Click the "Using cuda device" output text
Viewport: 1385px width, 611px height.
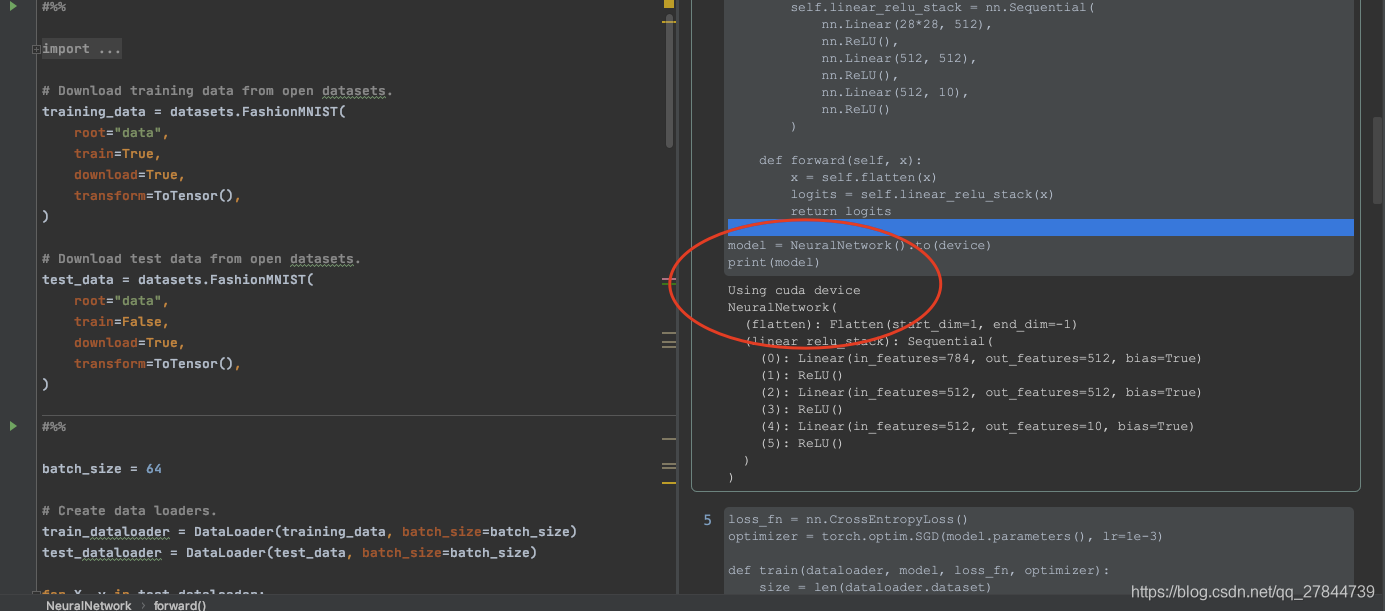[x=792, y=290]
